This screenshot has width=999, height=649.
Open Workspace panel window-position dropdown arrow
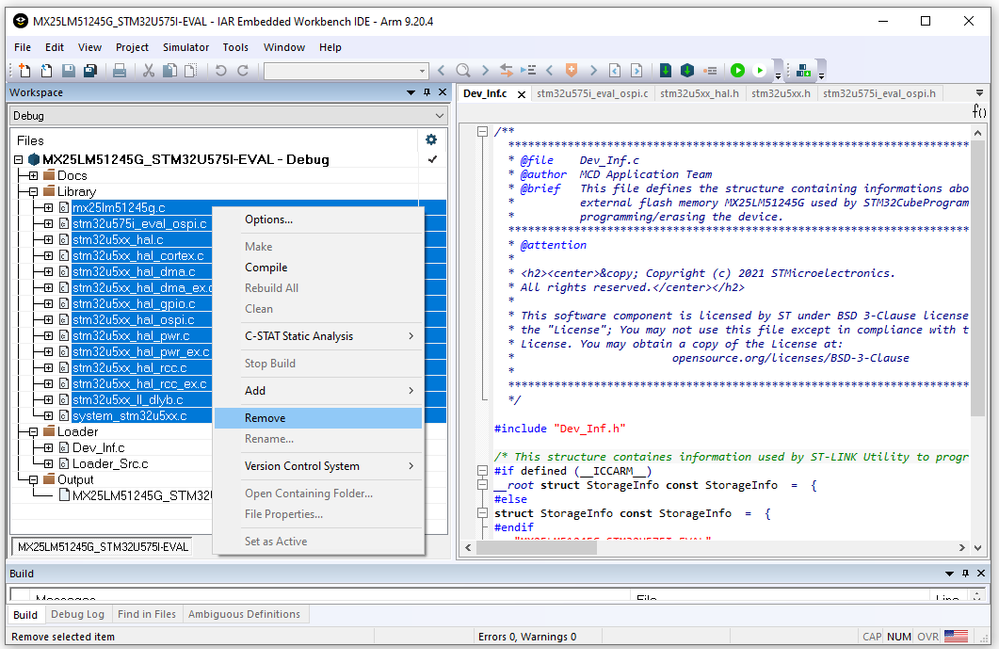click(x=411, y=92)
